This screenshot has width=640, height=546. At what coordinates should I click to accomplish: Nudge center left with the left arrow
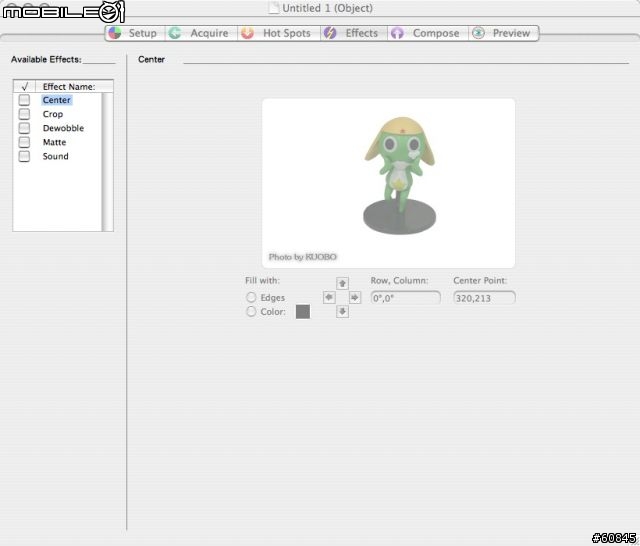(x=329, y=297)
